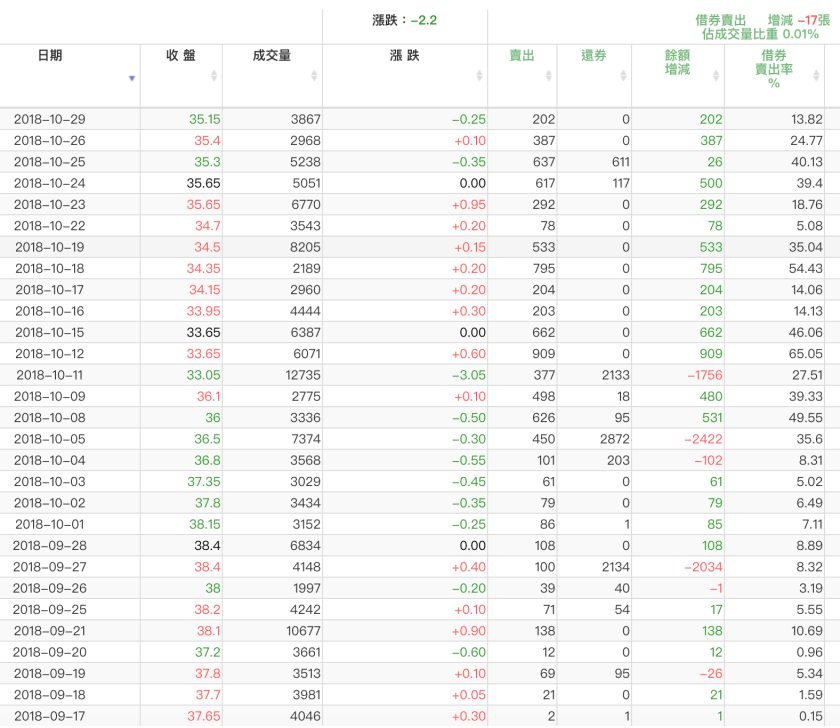Toggle descending sort on the 收盤 header

[x=215, y=75]
